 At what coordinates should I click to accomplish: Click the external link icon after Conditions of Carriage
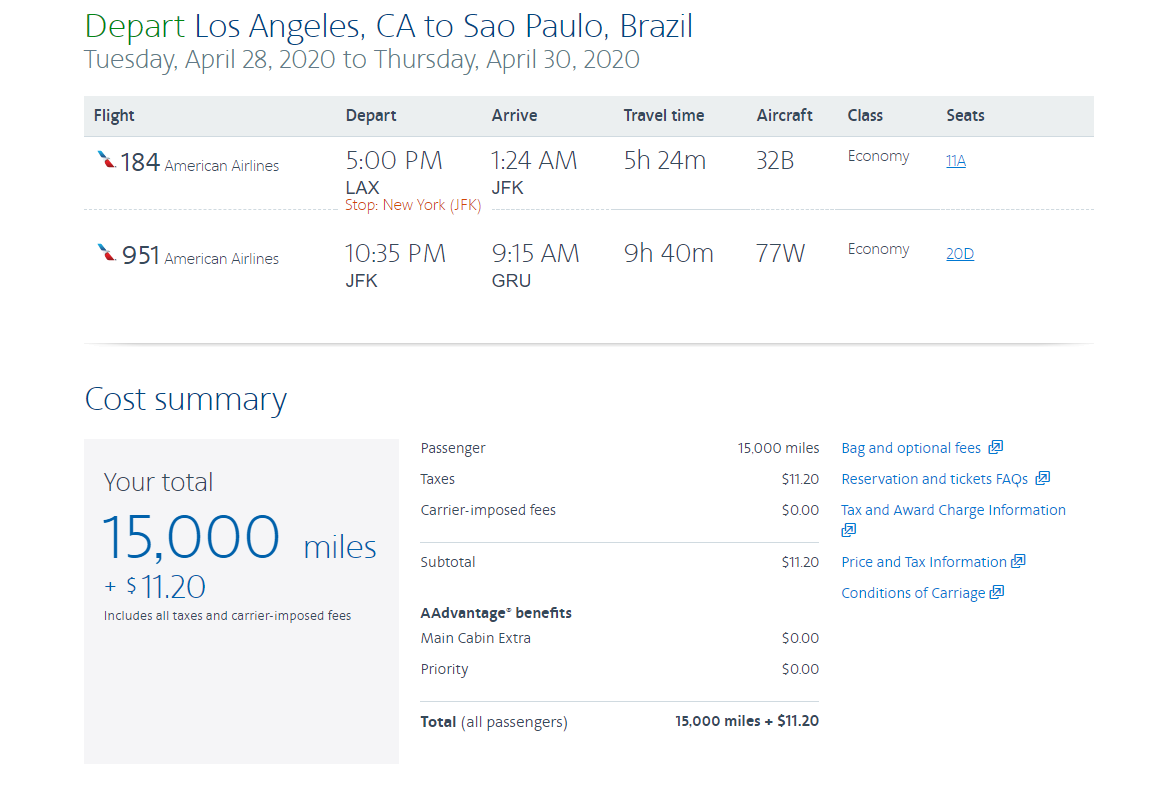pos(996,592)
